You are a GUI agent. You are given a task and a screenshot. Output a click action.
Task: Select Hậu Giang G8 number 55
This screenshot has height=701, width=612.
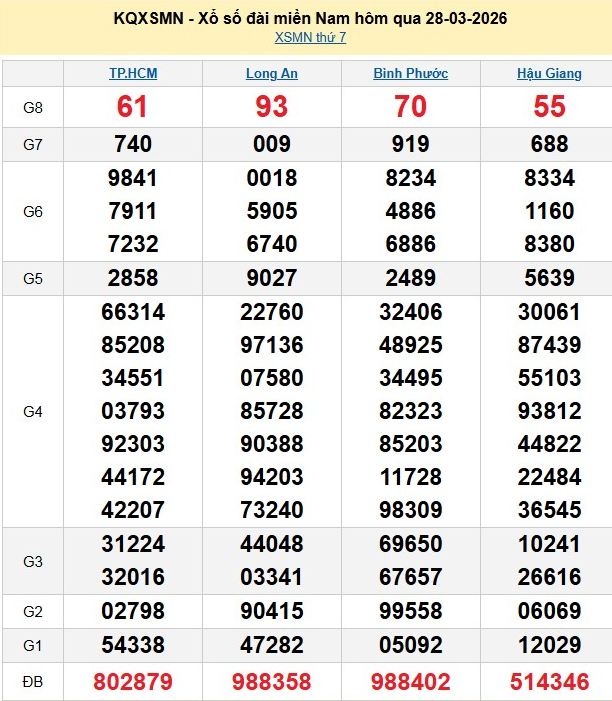[549, 107]
